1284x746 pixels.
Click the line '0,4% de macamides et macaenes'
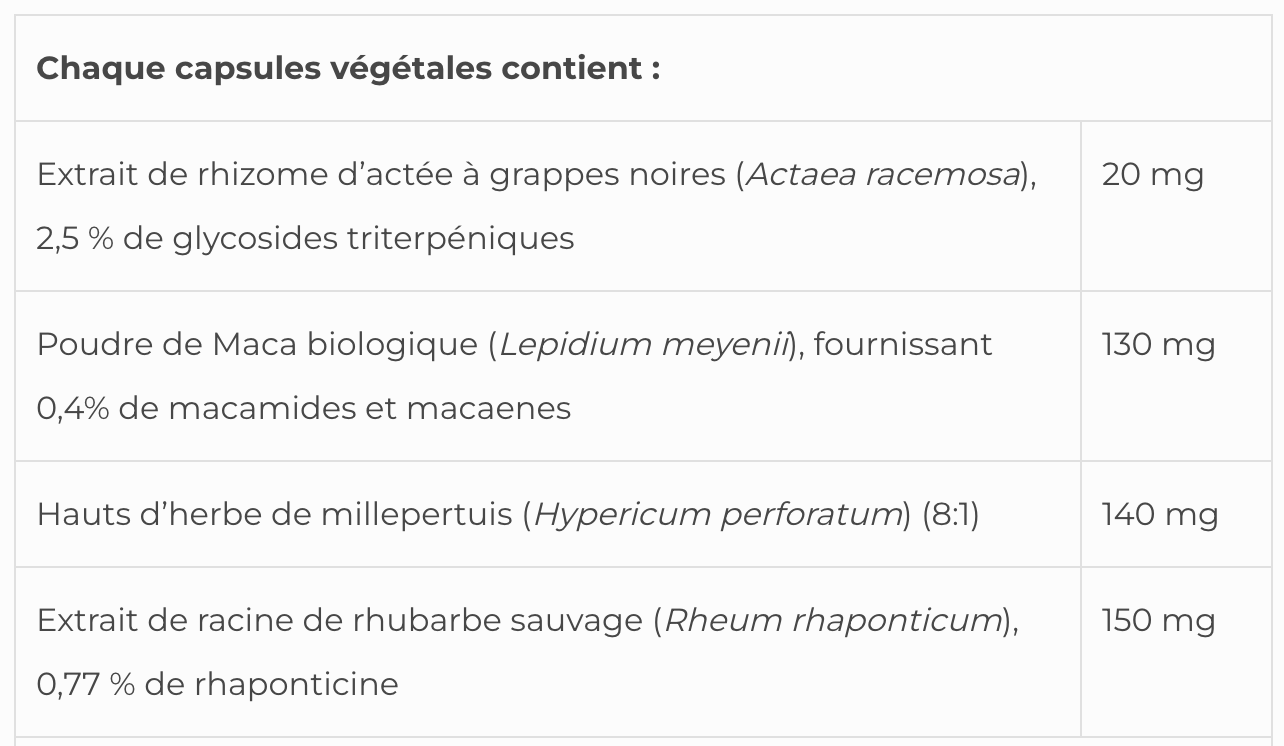pyautogui.click(x=303, y=409)
